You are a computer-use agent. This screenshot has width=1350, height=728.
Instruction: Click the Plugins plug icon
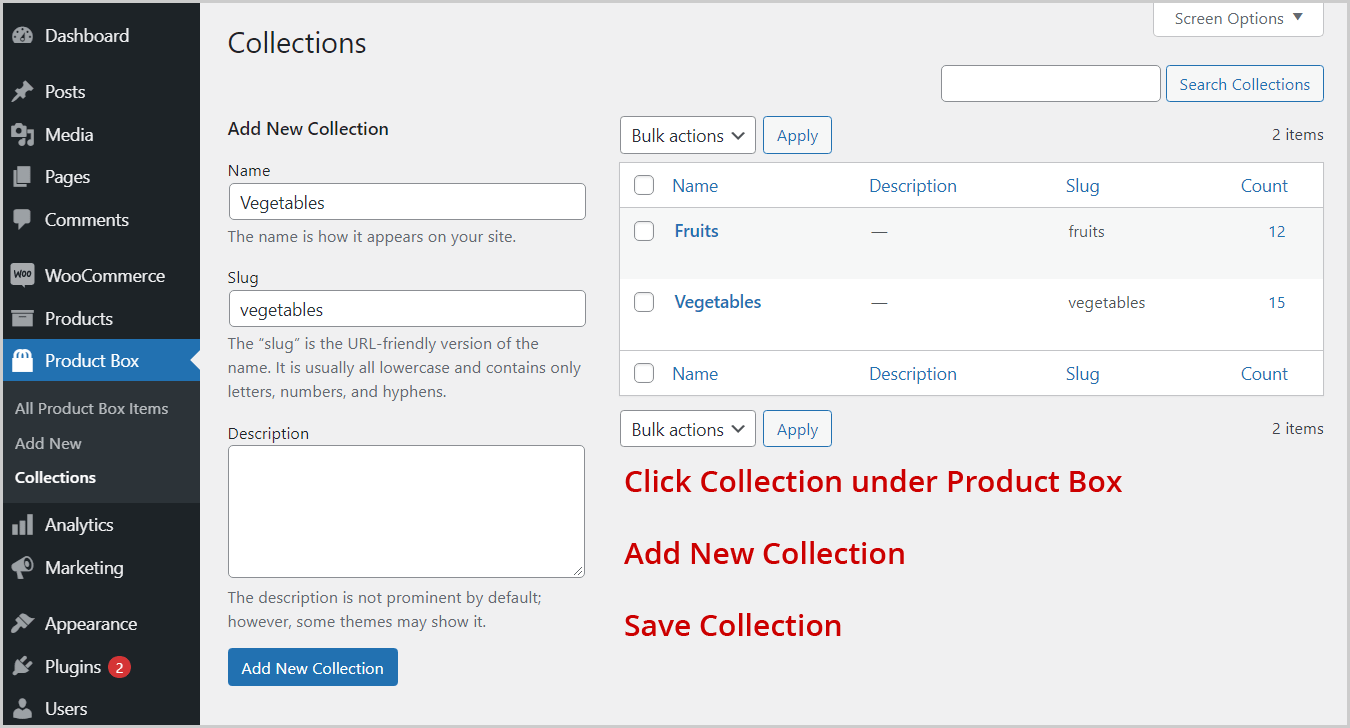click(23, 667)
